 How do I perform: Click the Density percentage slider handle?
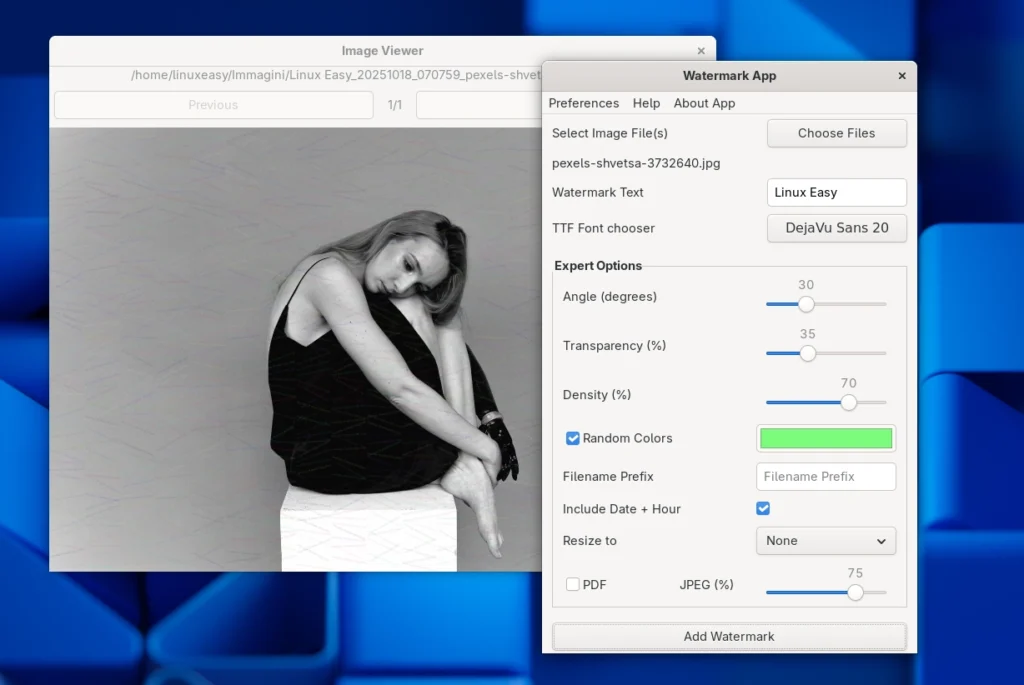click(849, 402)
